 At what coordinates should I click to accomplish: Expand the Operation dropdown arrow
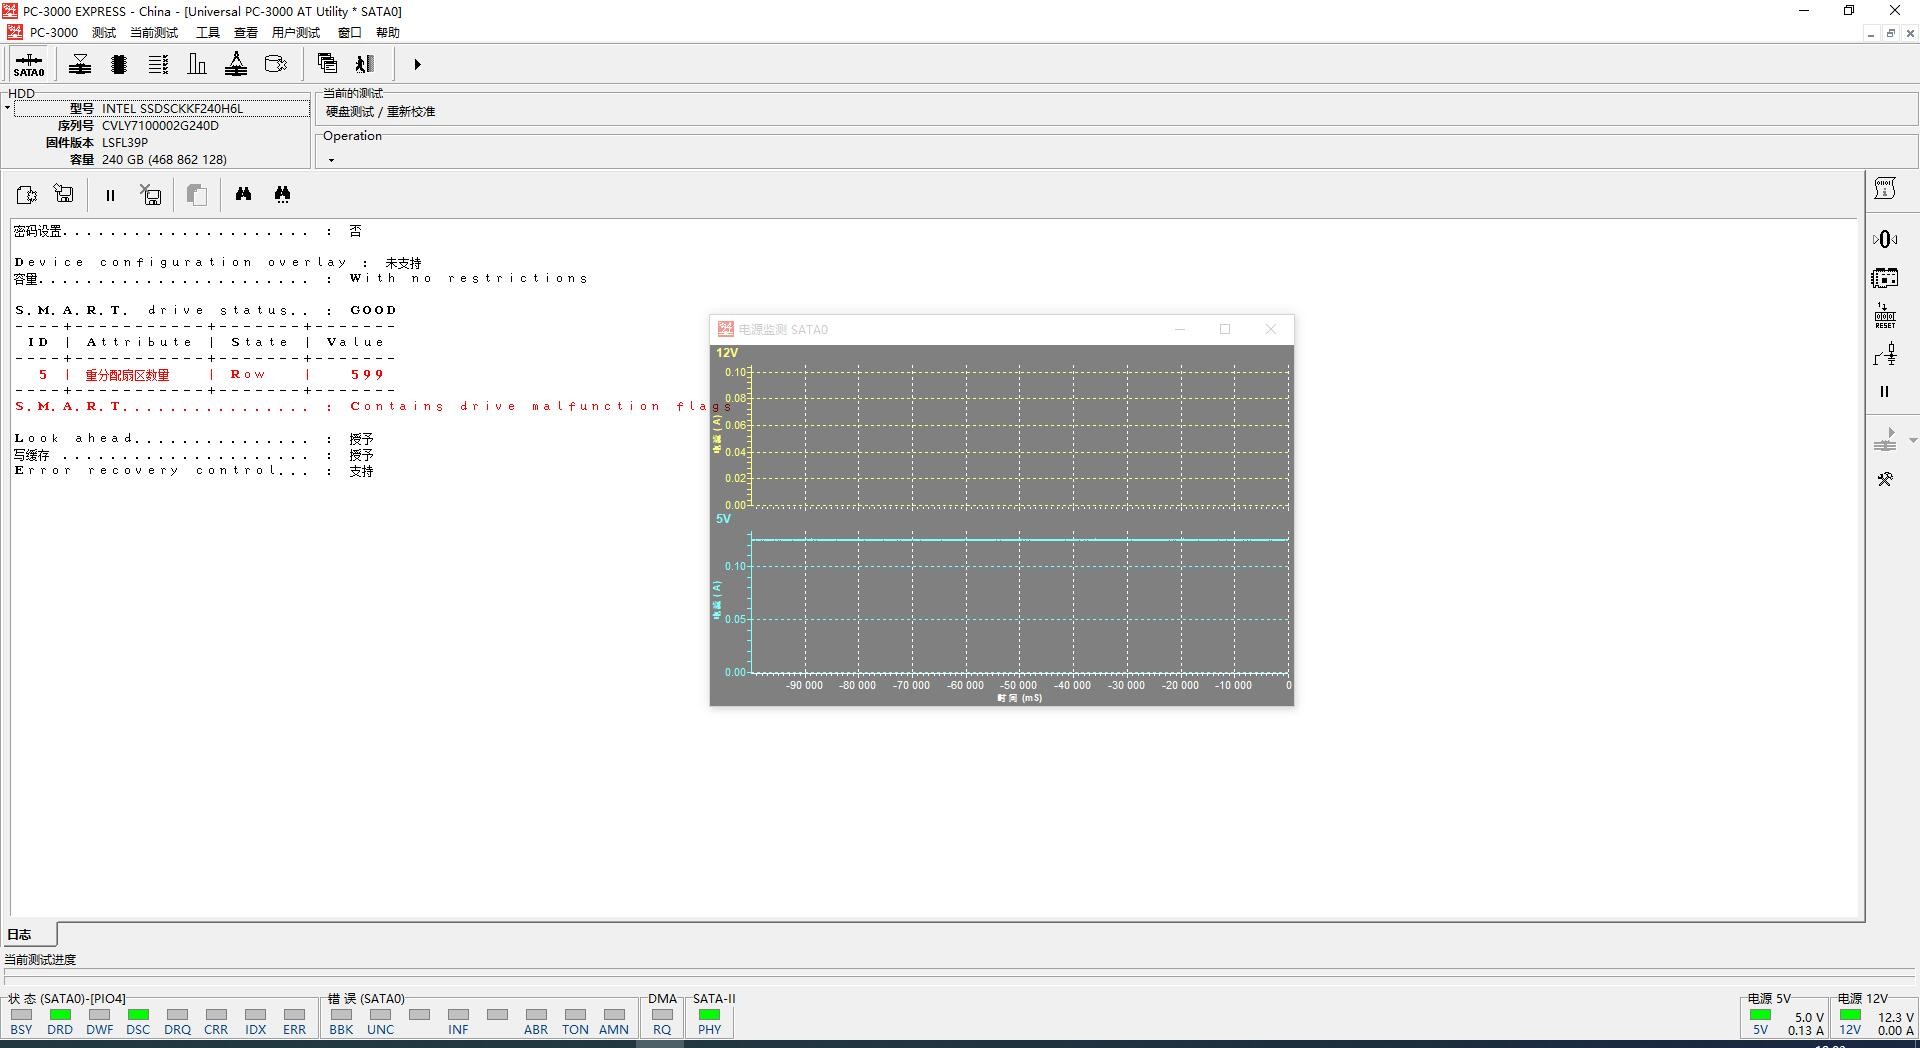click(x=331, y=159)
